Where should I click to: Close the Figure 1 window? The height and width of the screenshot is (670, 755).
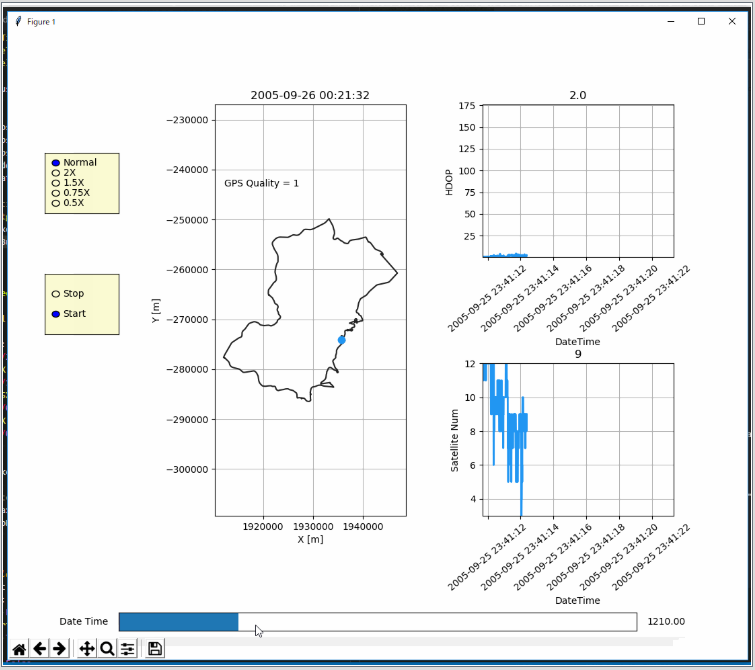point(732,22)
